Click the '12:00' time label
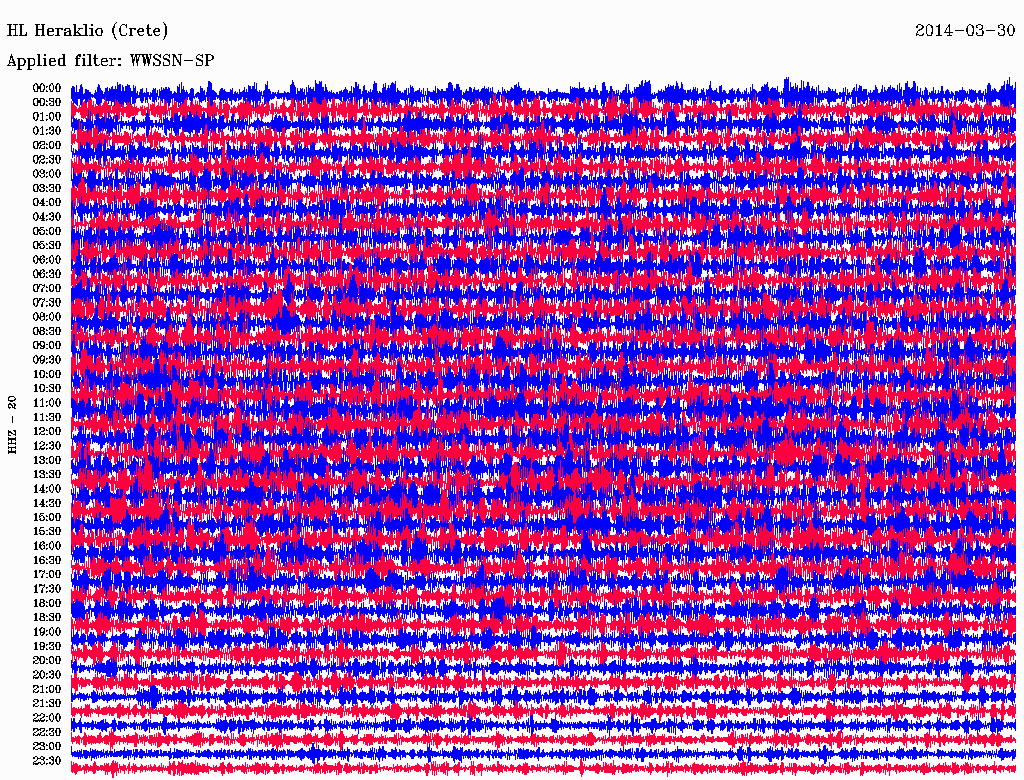Viewport: 1024px width, 780px height. click(x=47, y=431)
